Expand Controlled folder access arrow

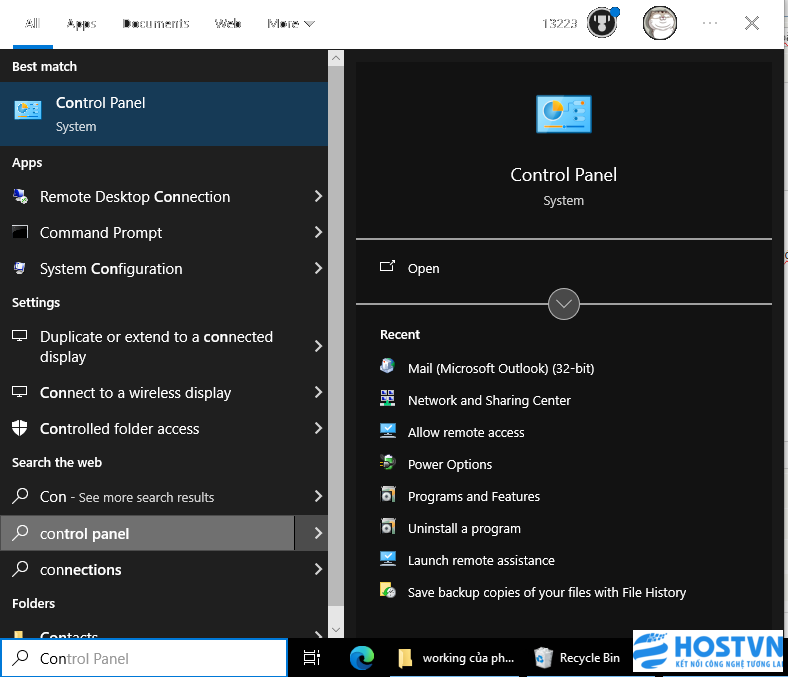point(318,428)
